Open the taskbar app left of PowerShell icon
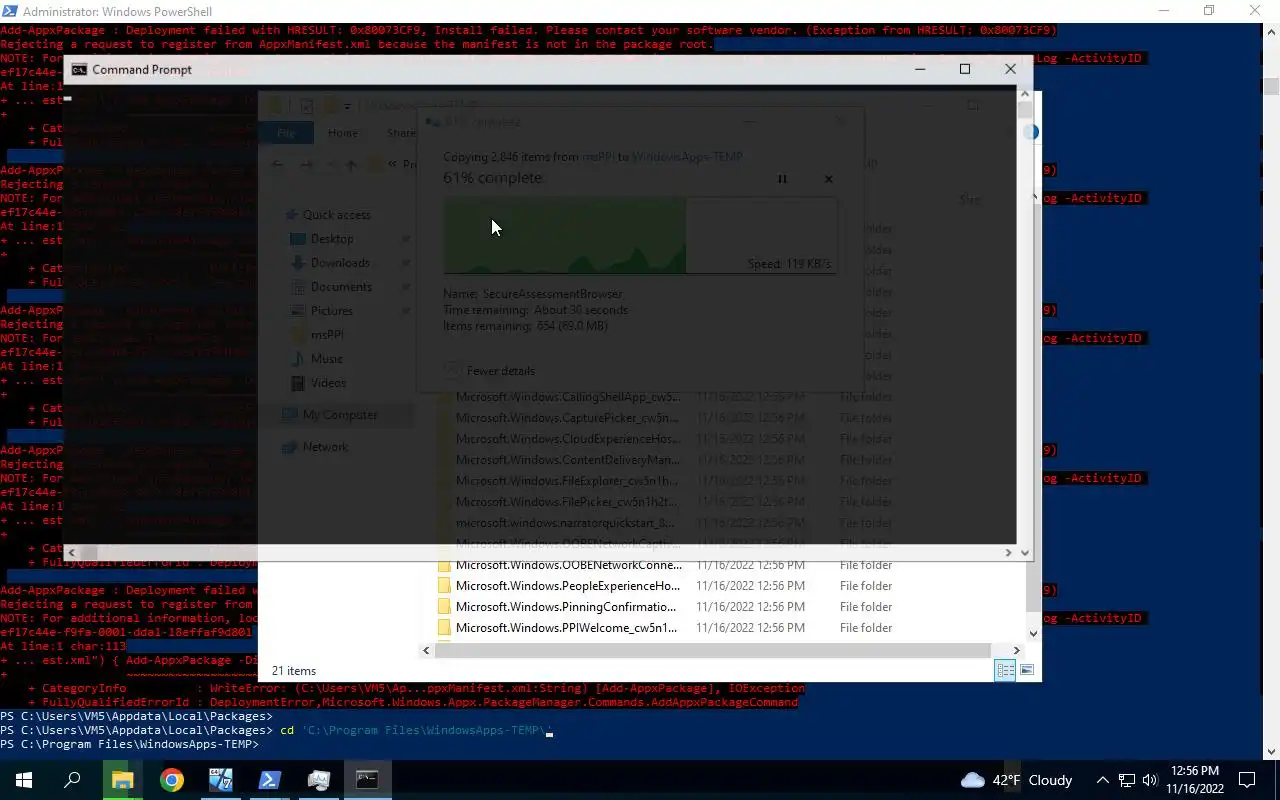 [x=220, y=780]
